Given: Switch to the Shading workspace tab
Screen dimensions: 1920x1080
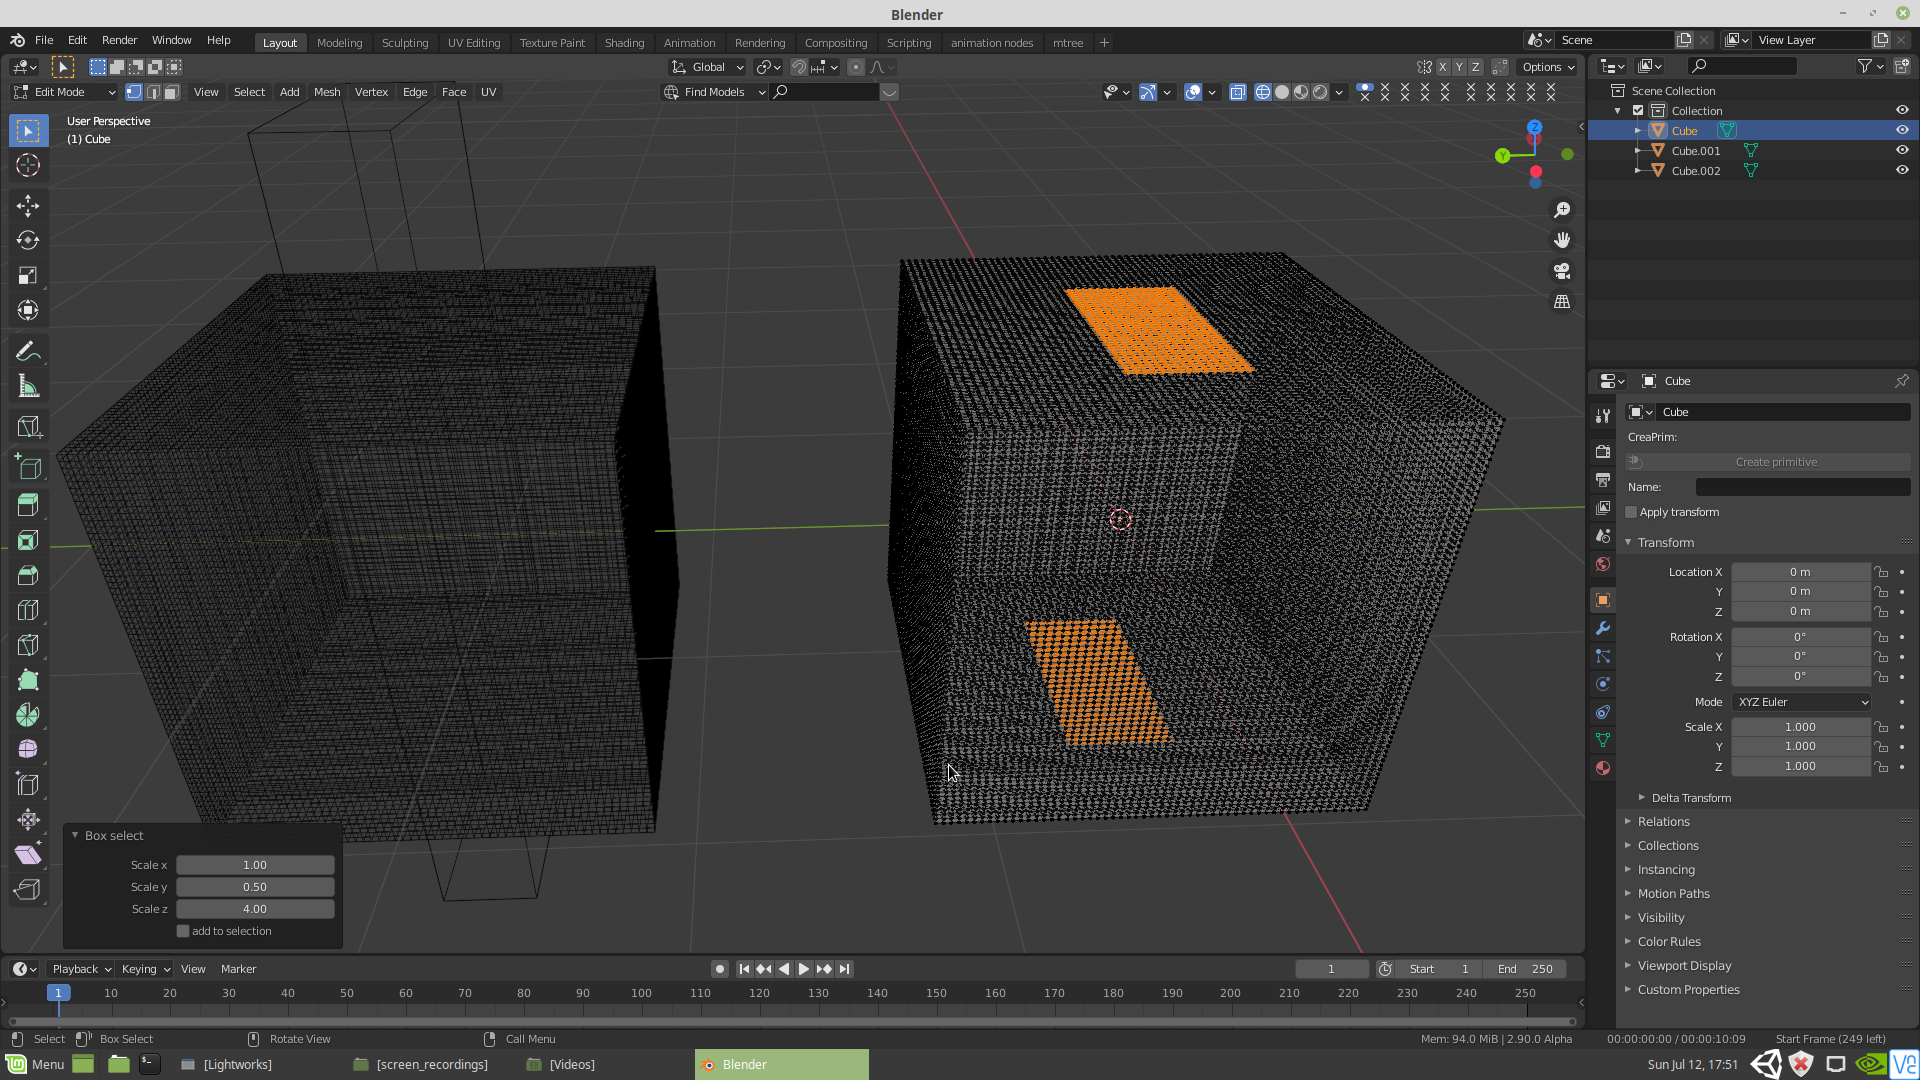Looking at the screenshot, I should [624, 42].
